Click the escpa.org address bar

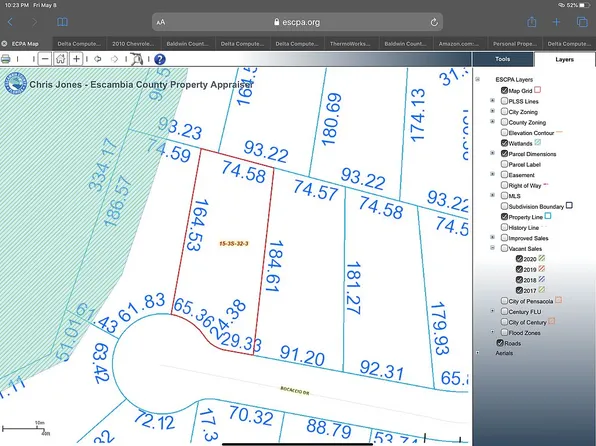(x=297, y=22)
